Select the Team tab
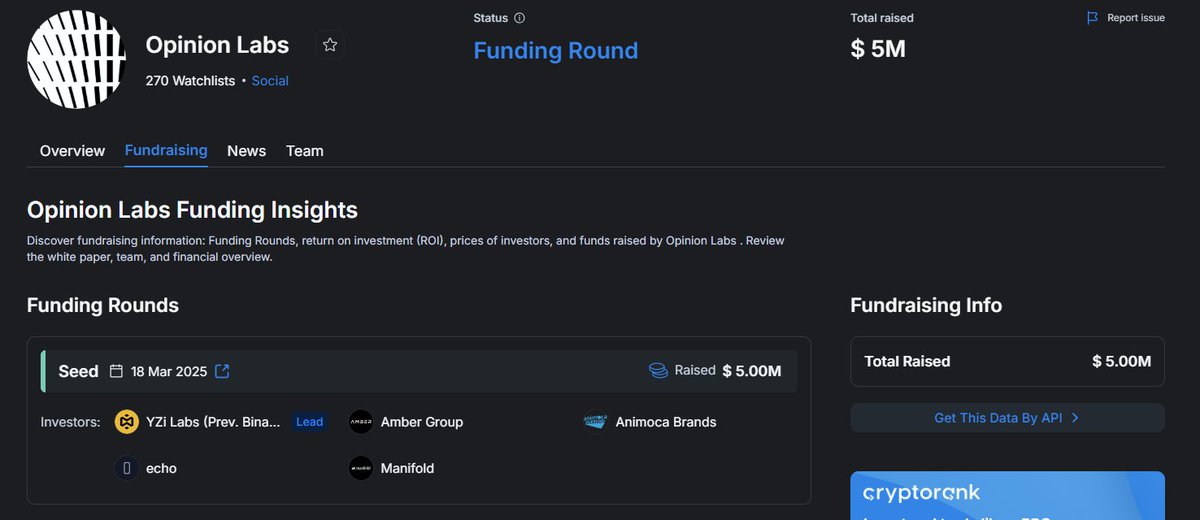 [x=305, y=151]
